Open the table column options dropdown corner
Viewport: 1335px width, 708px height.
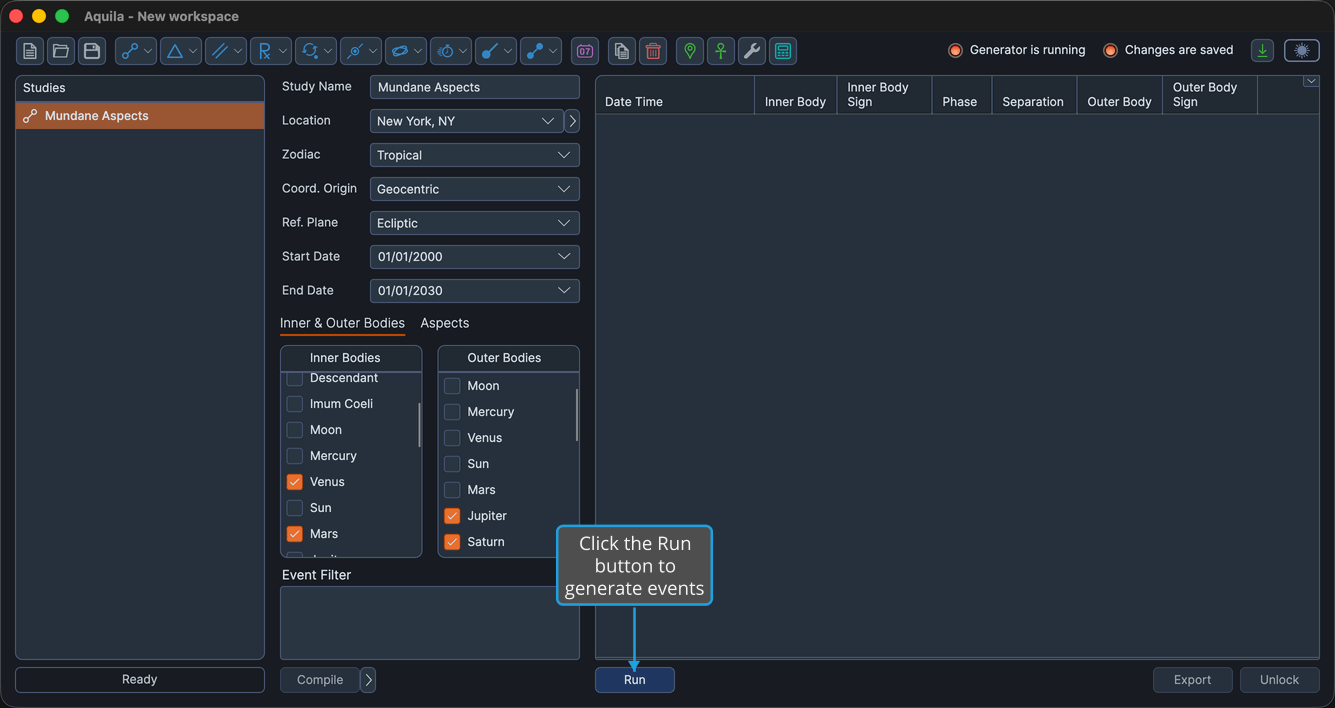pyautogui.click(x=1310, y=82)
